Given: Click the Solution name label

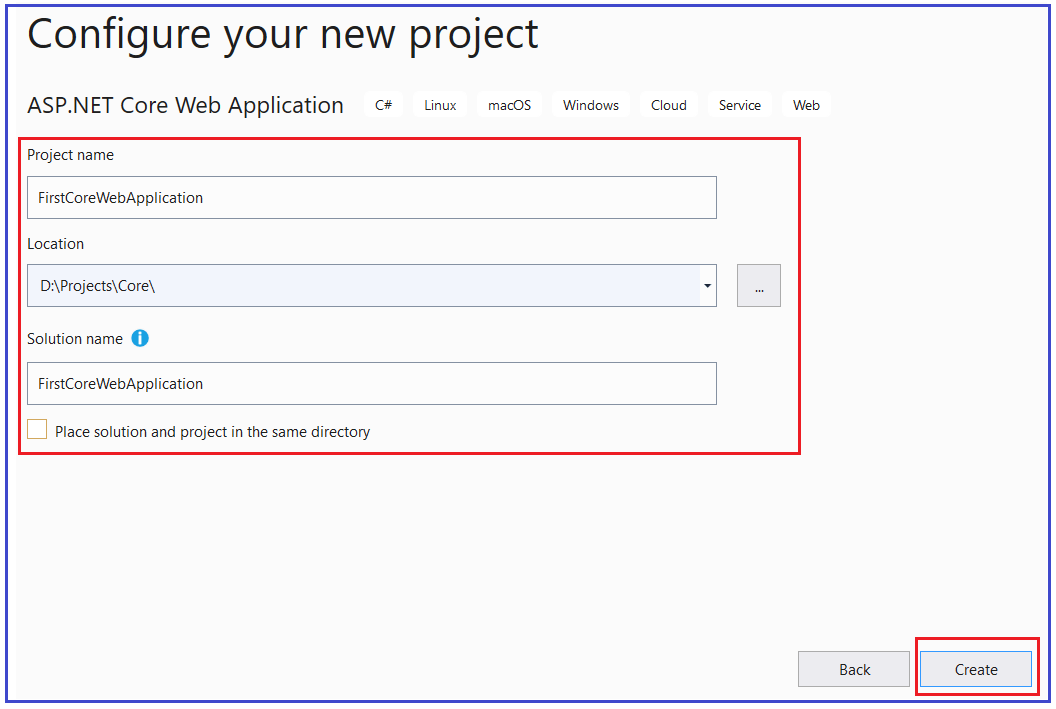Looking at the screenshot, I should tap(75, 339).
